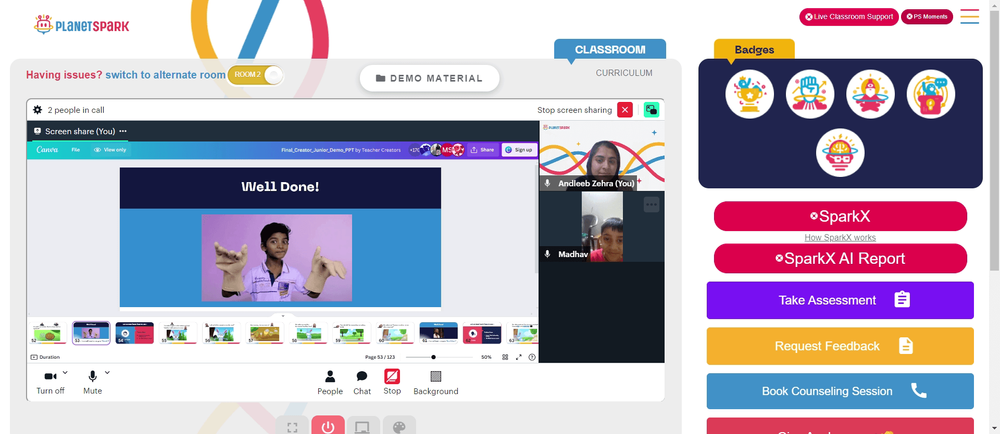Click Book Counseling Session button
Image resolution: width=1000 pixels, height=434 pixels.
point(840,391)
